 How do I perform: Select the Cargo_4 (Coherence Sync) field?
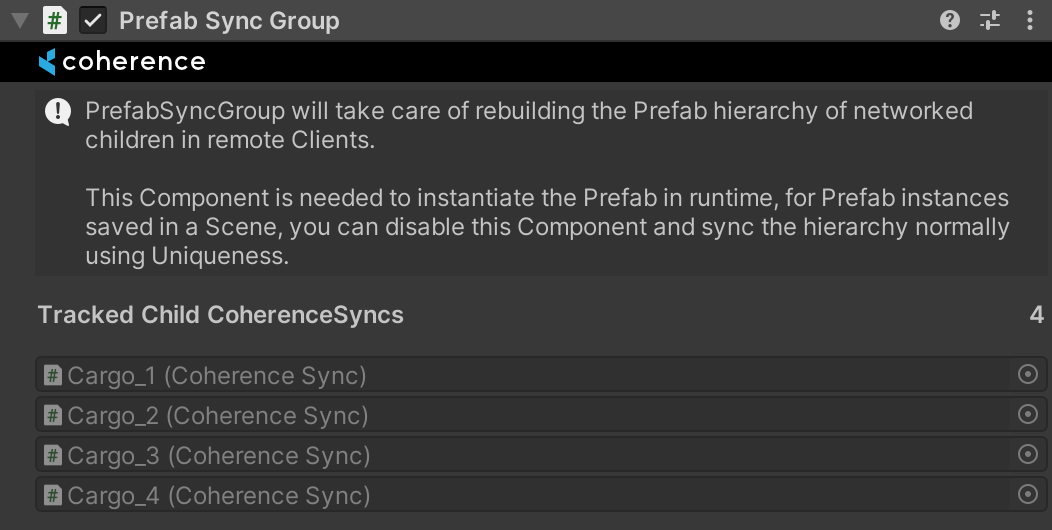500,495
